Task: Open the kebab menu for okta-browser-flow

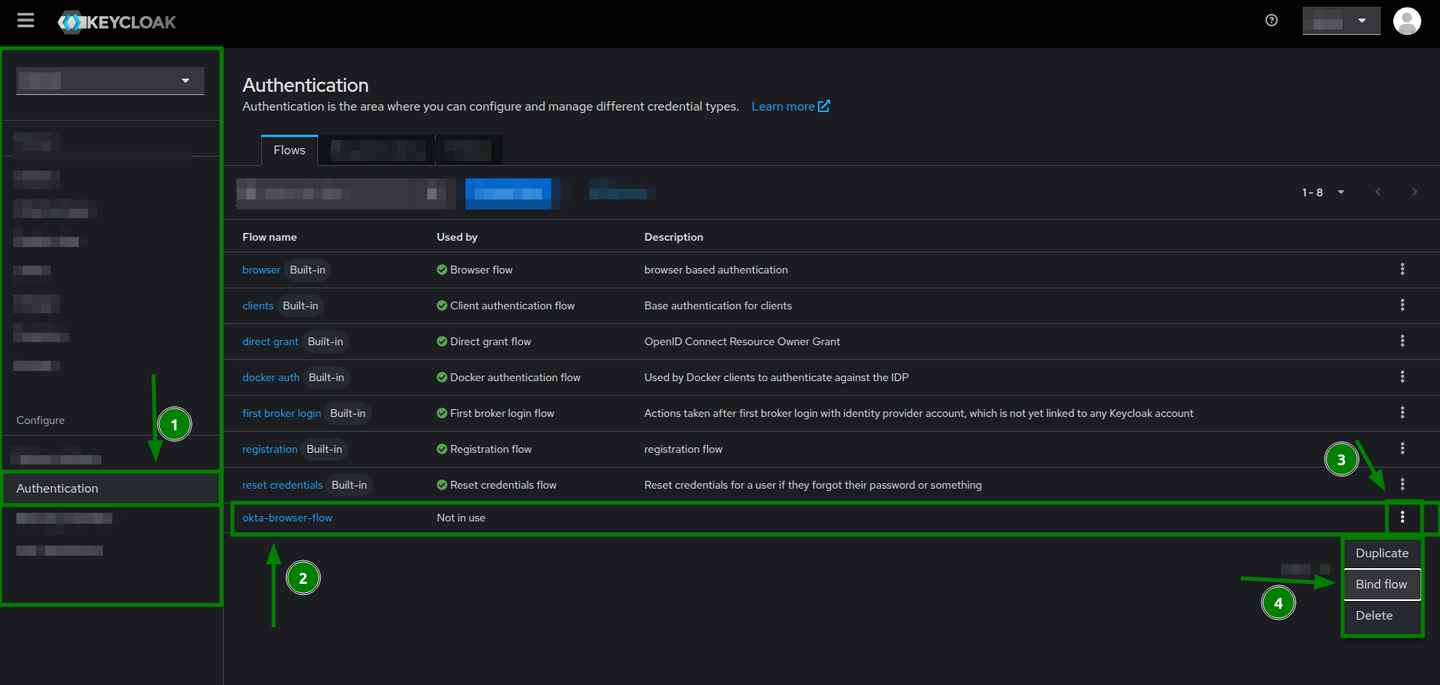Action: point(1402,517)
